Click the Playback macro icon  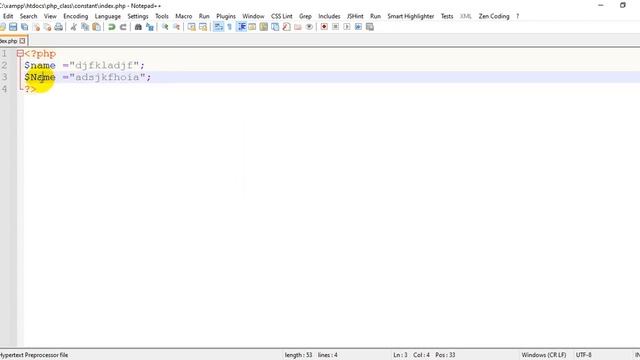coord(347,27)
